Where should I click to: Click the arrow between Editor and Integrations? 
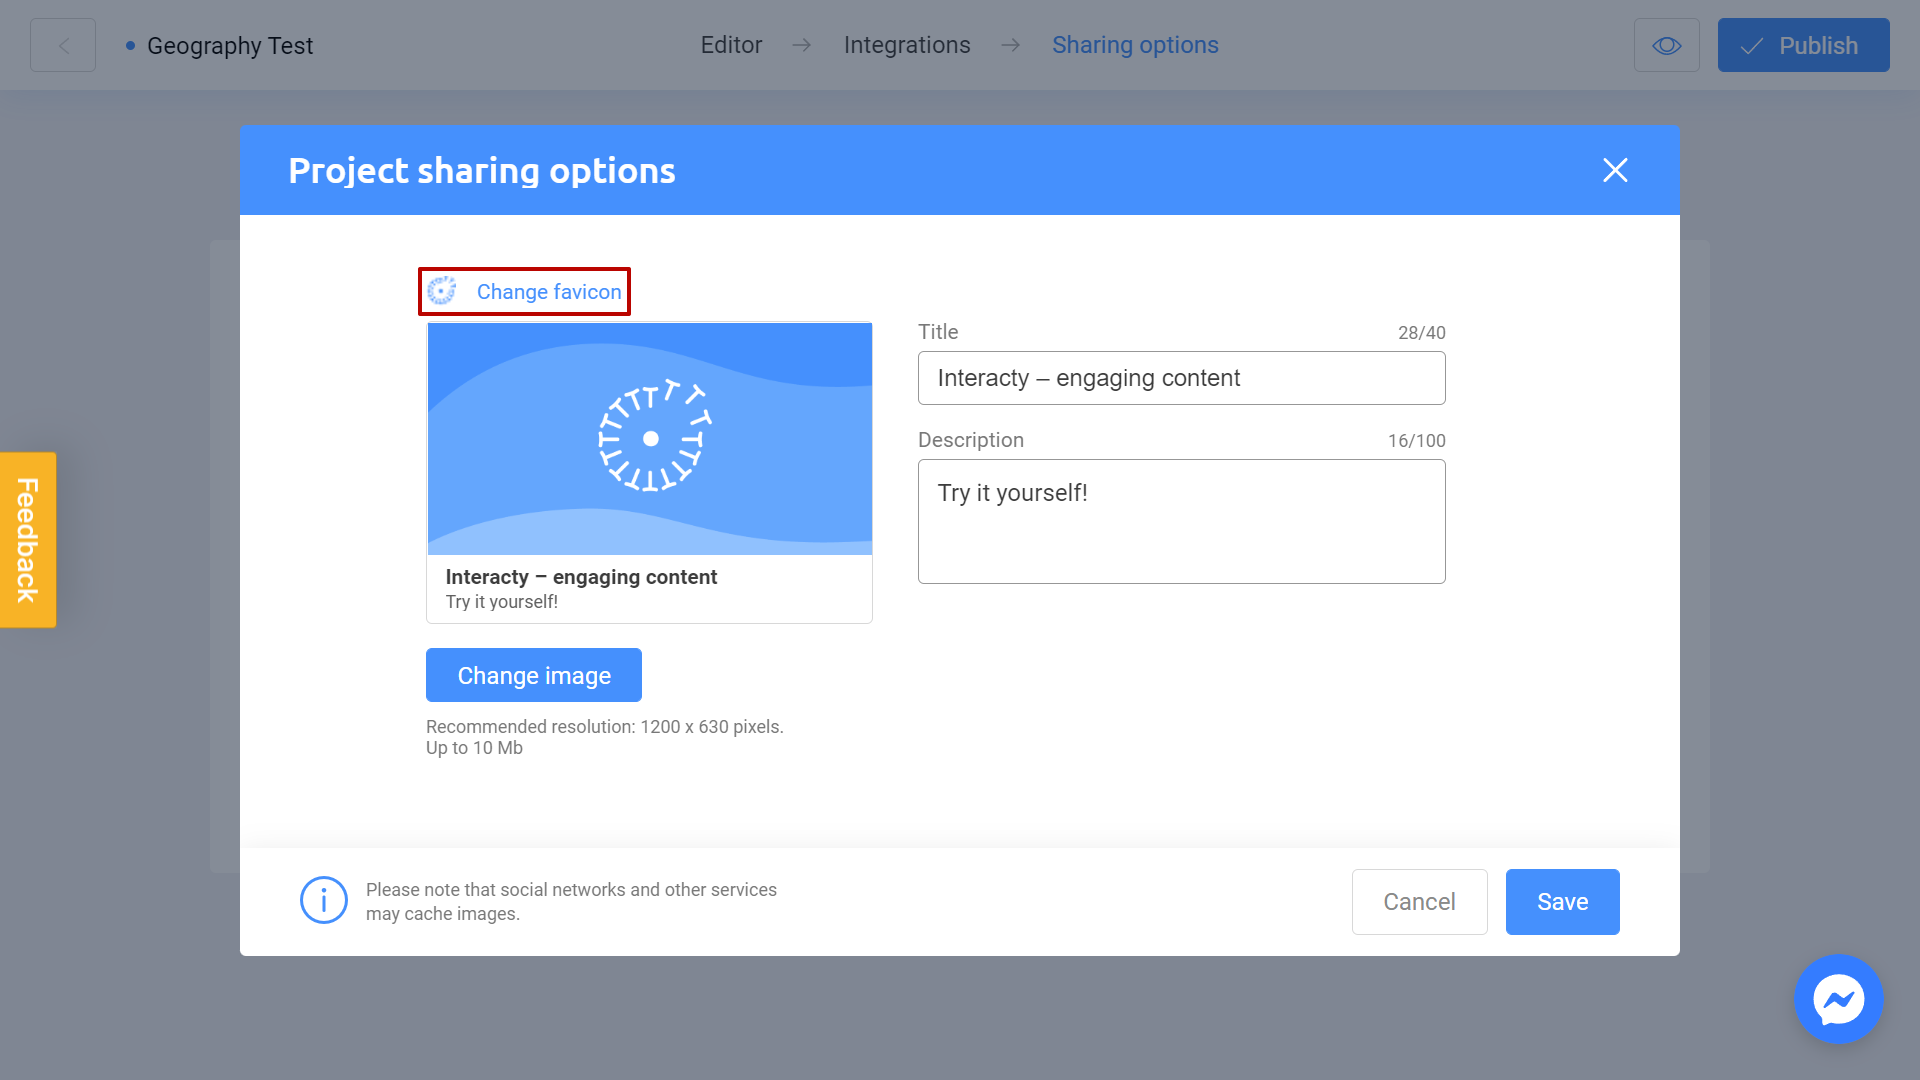pos(801,46)
